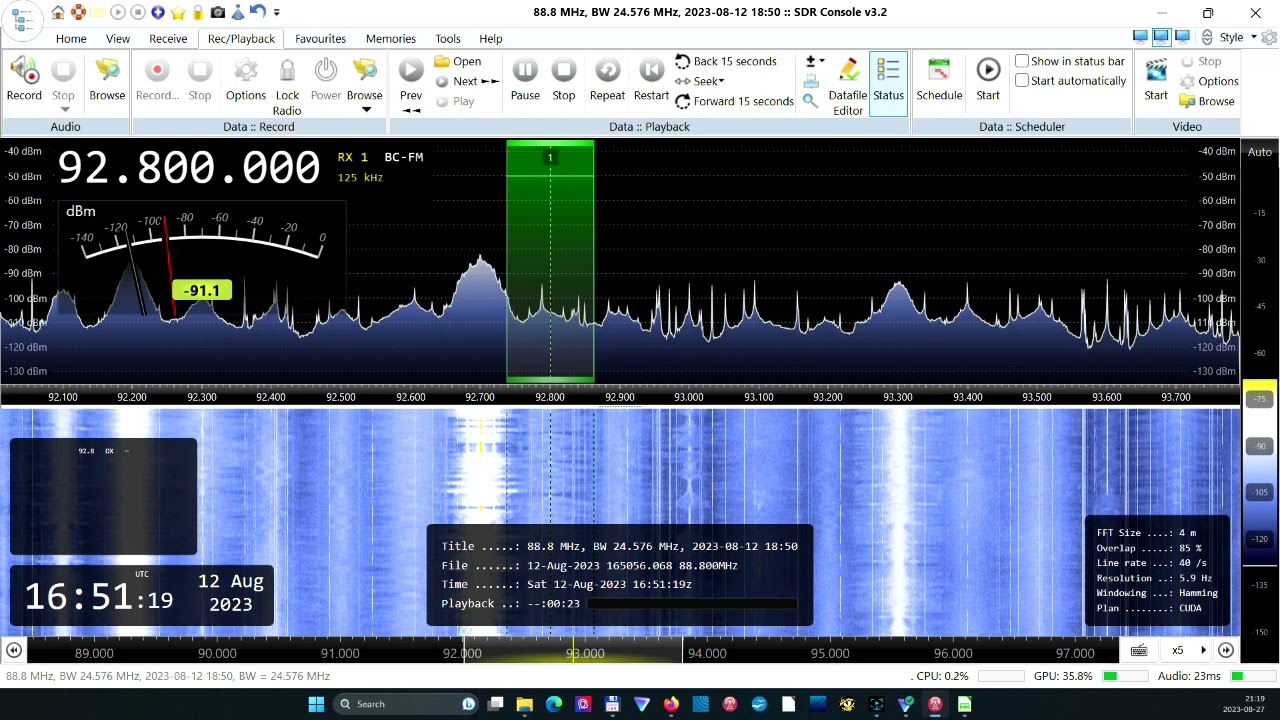This screenshot has width=1280, height=720.
Task: Click the playback progress bar
Action: [x=692, y=604]
